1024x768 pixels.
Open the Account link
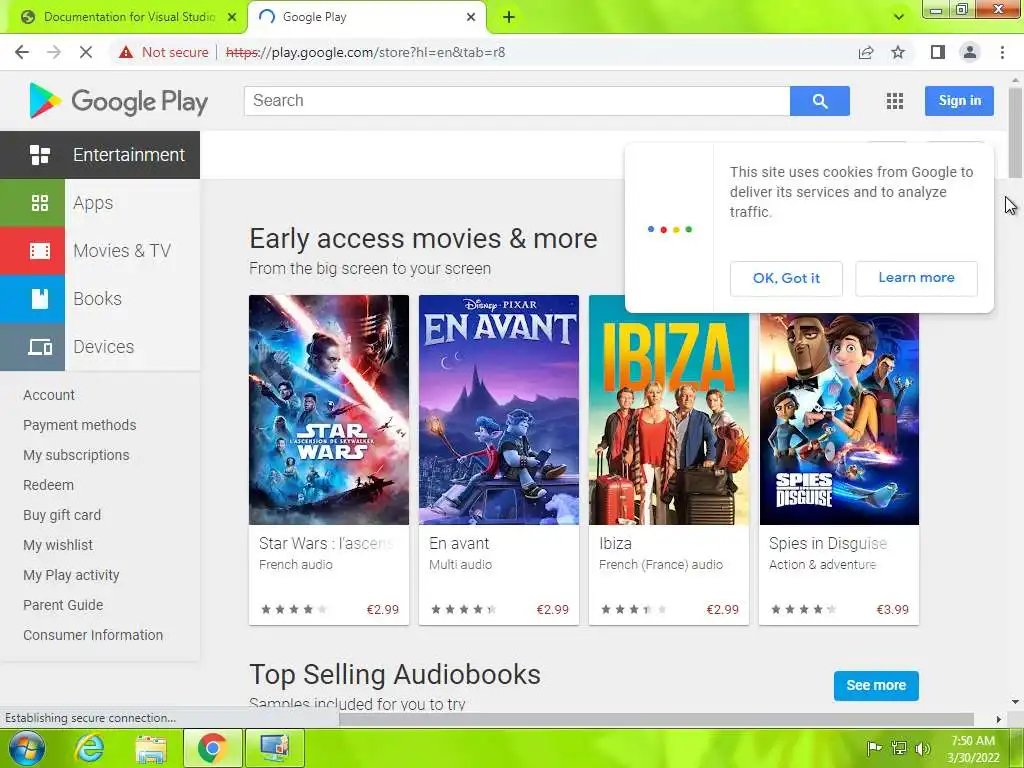pos(49,395)
